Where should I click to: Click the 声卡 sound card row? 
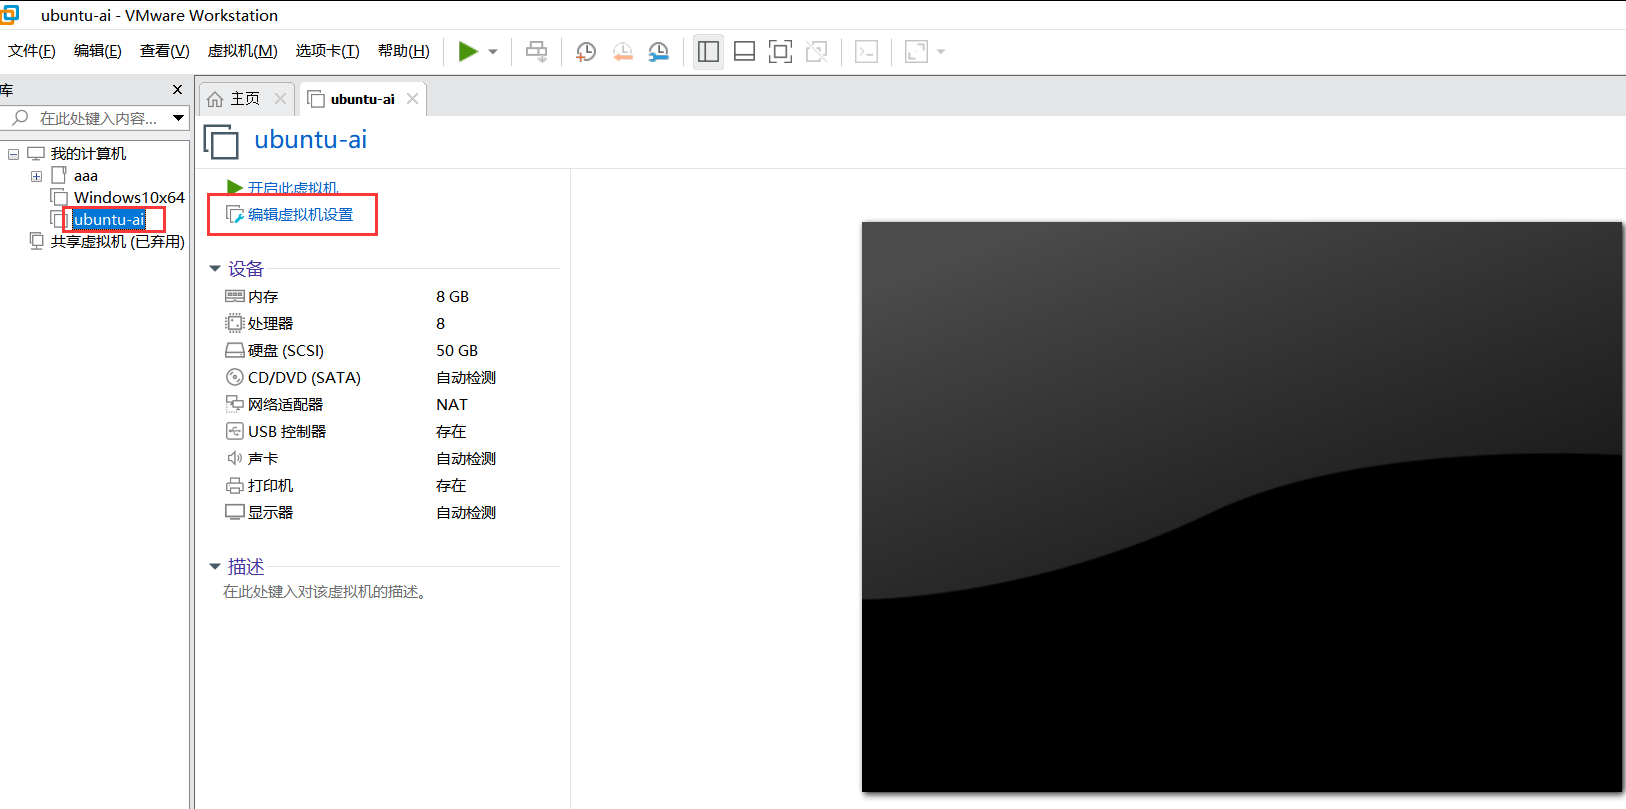(x=391, y=459)
